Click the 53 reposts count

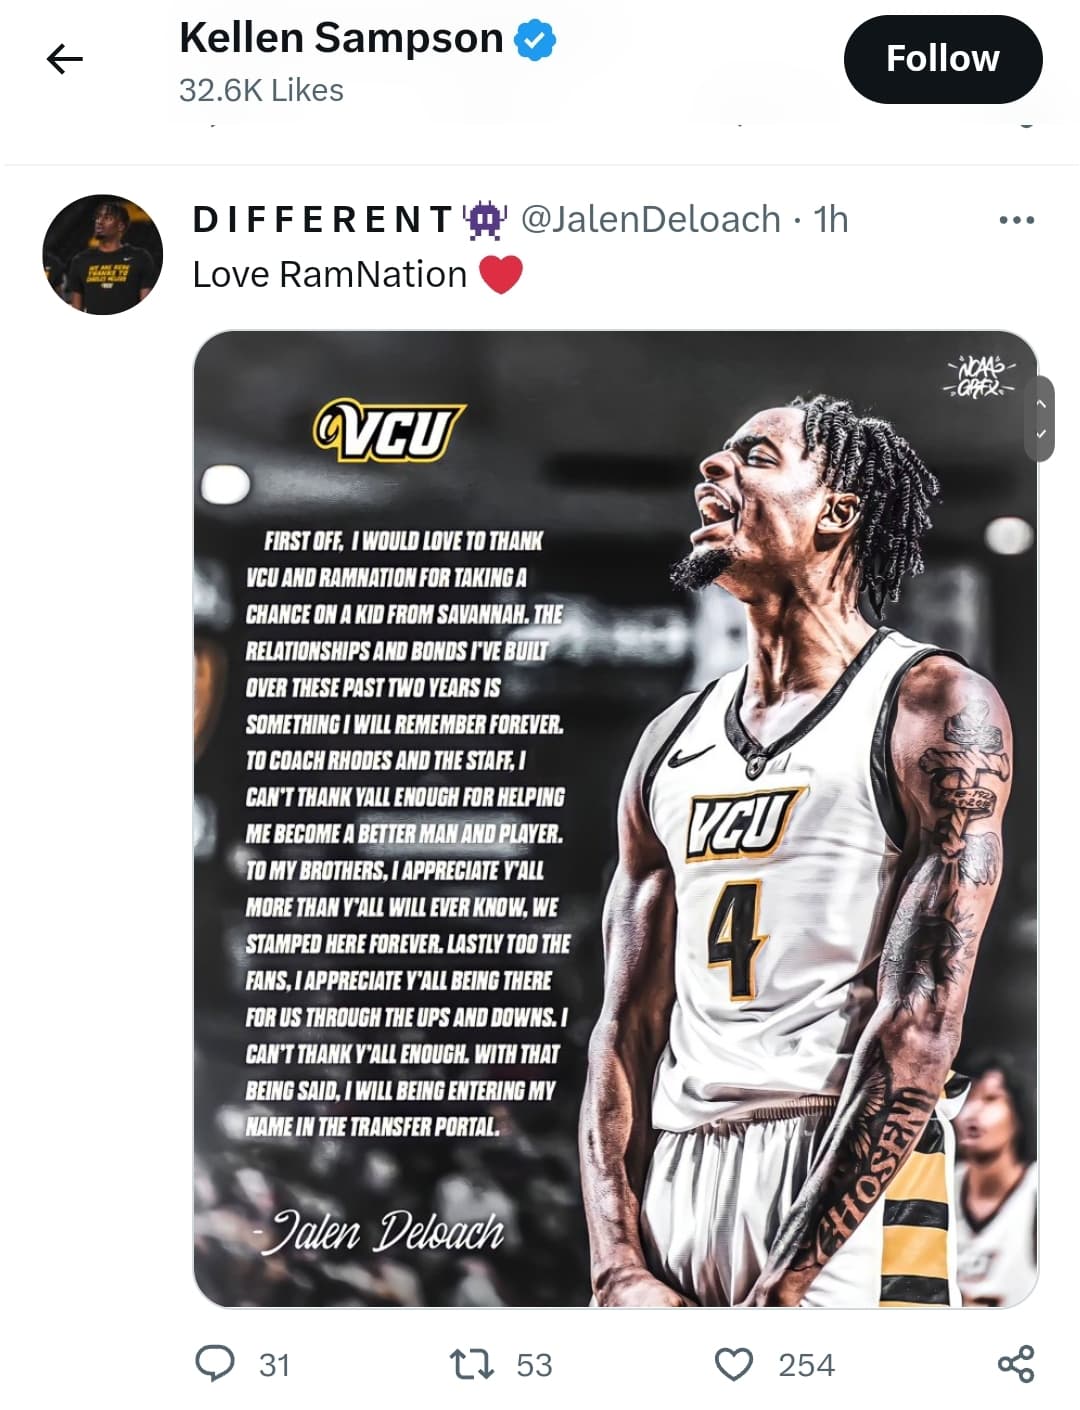pyautogui.click(x=534, y=1365)
